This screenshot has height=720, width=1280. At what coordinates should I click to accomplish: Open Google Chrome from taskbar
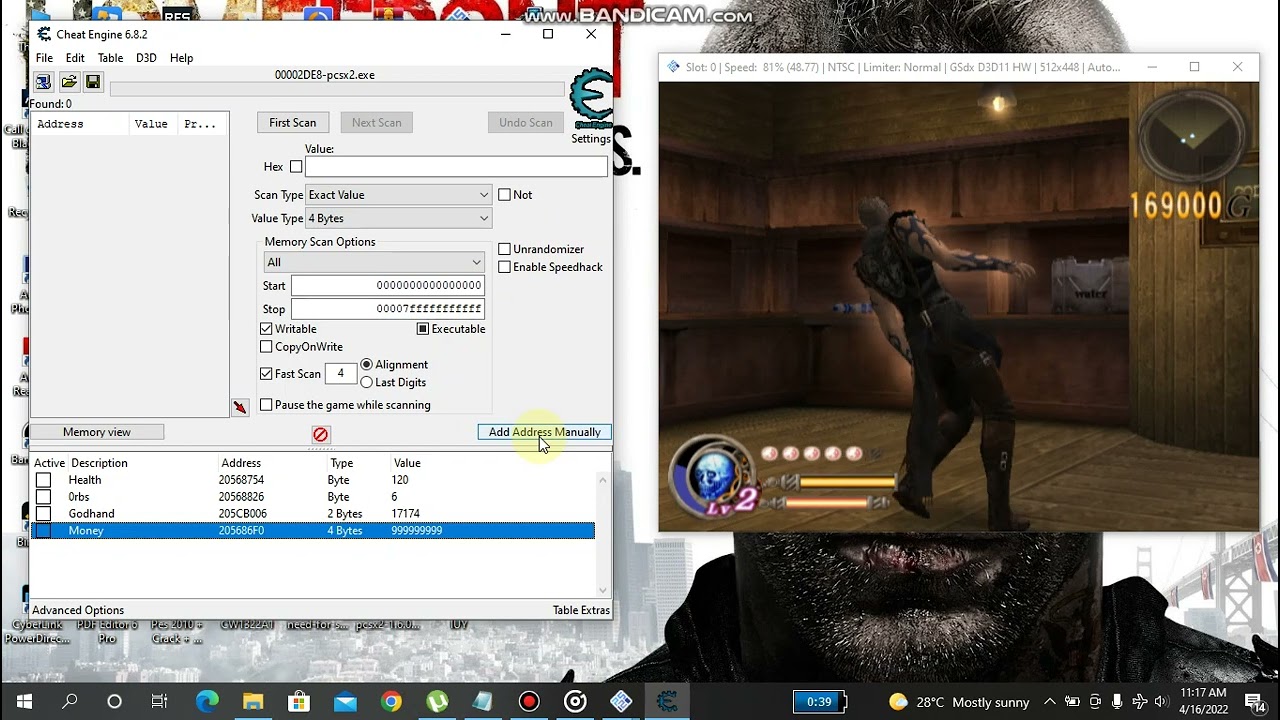pos(391,701)
